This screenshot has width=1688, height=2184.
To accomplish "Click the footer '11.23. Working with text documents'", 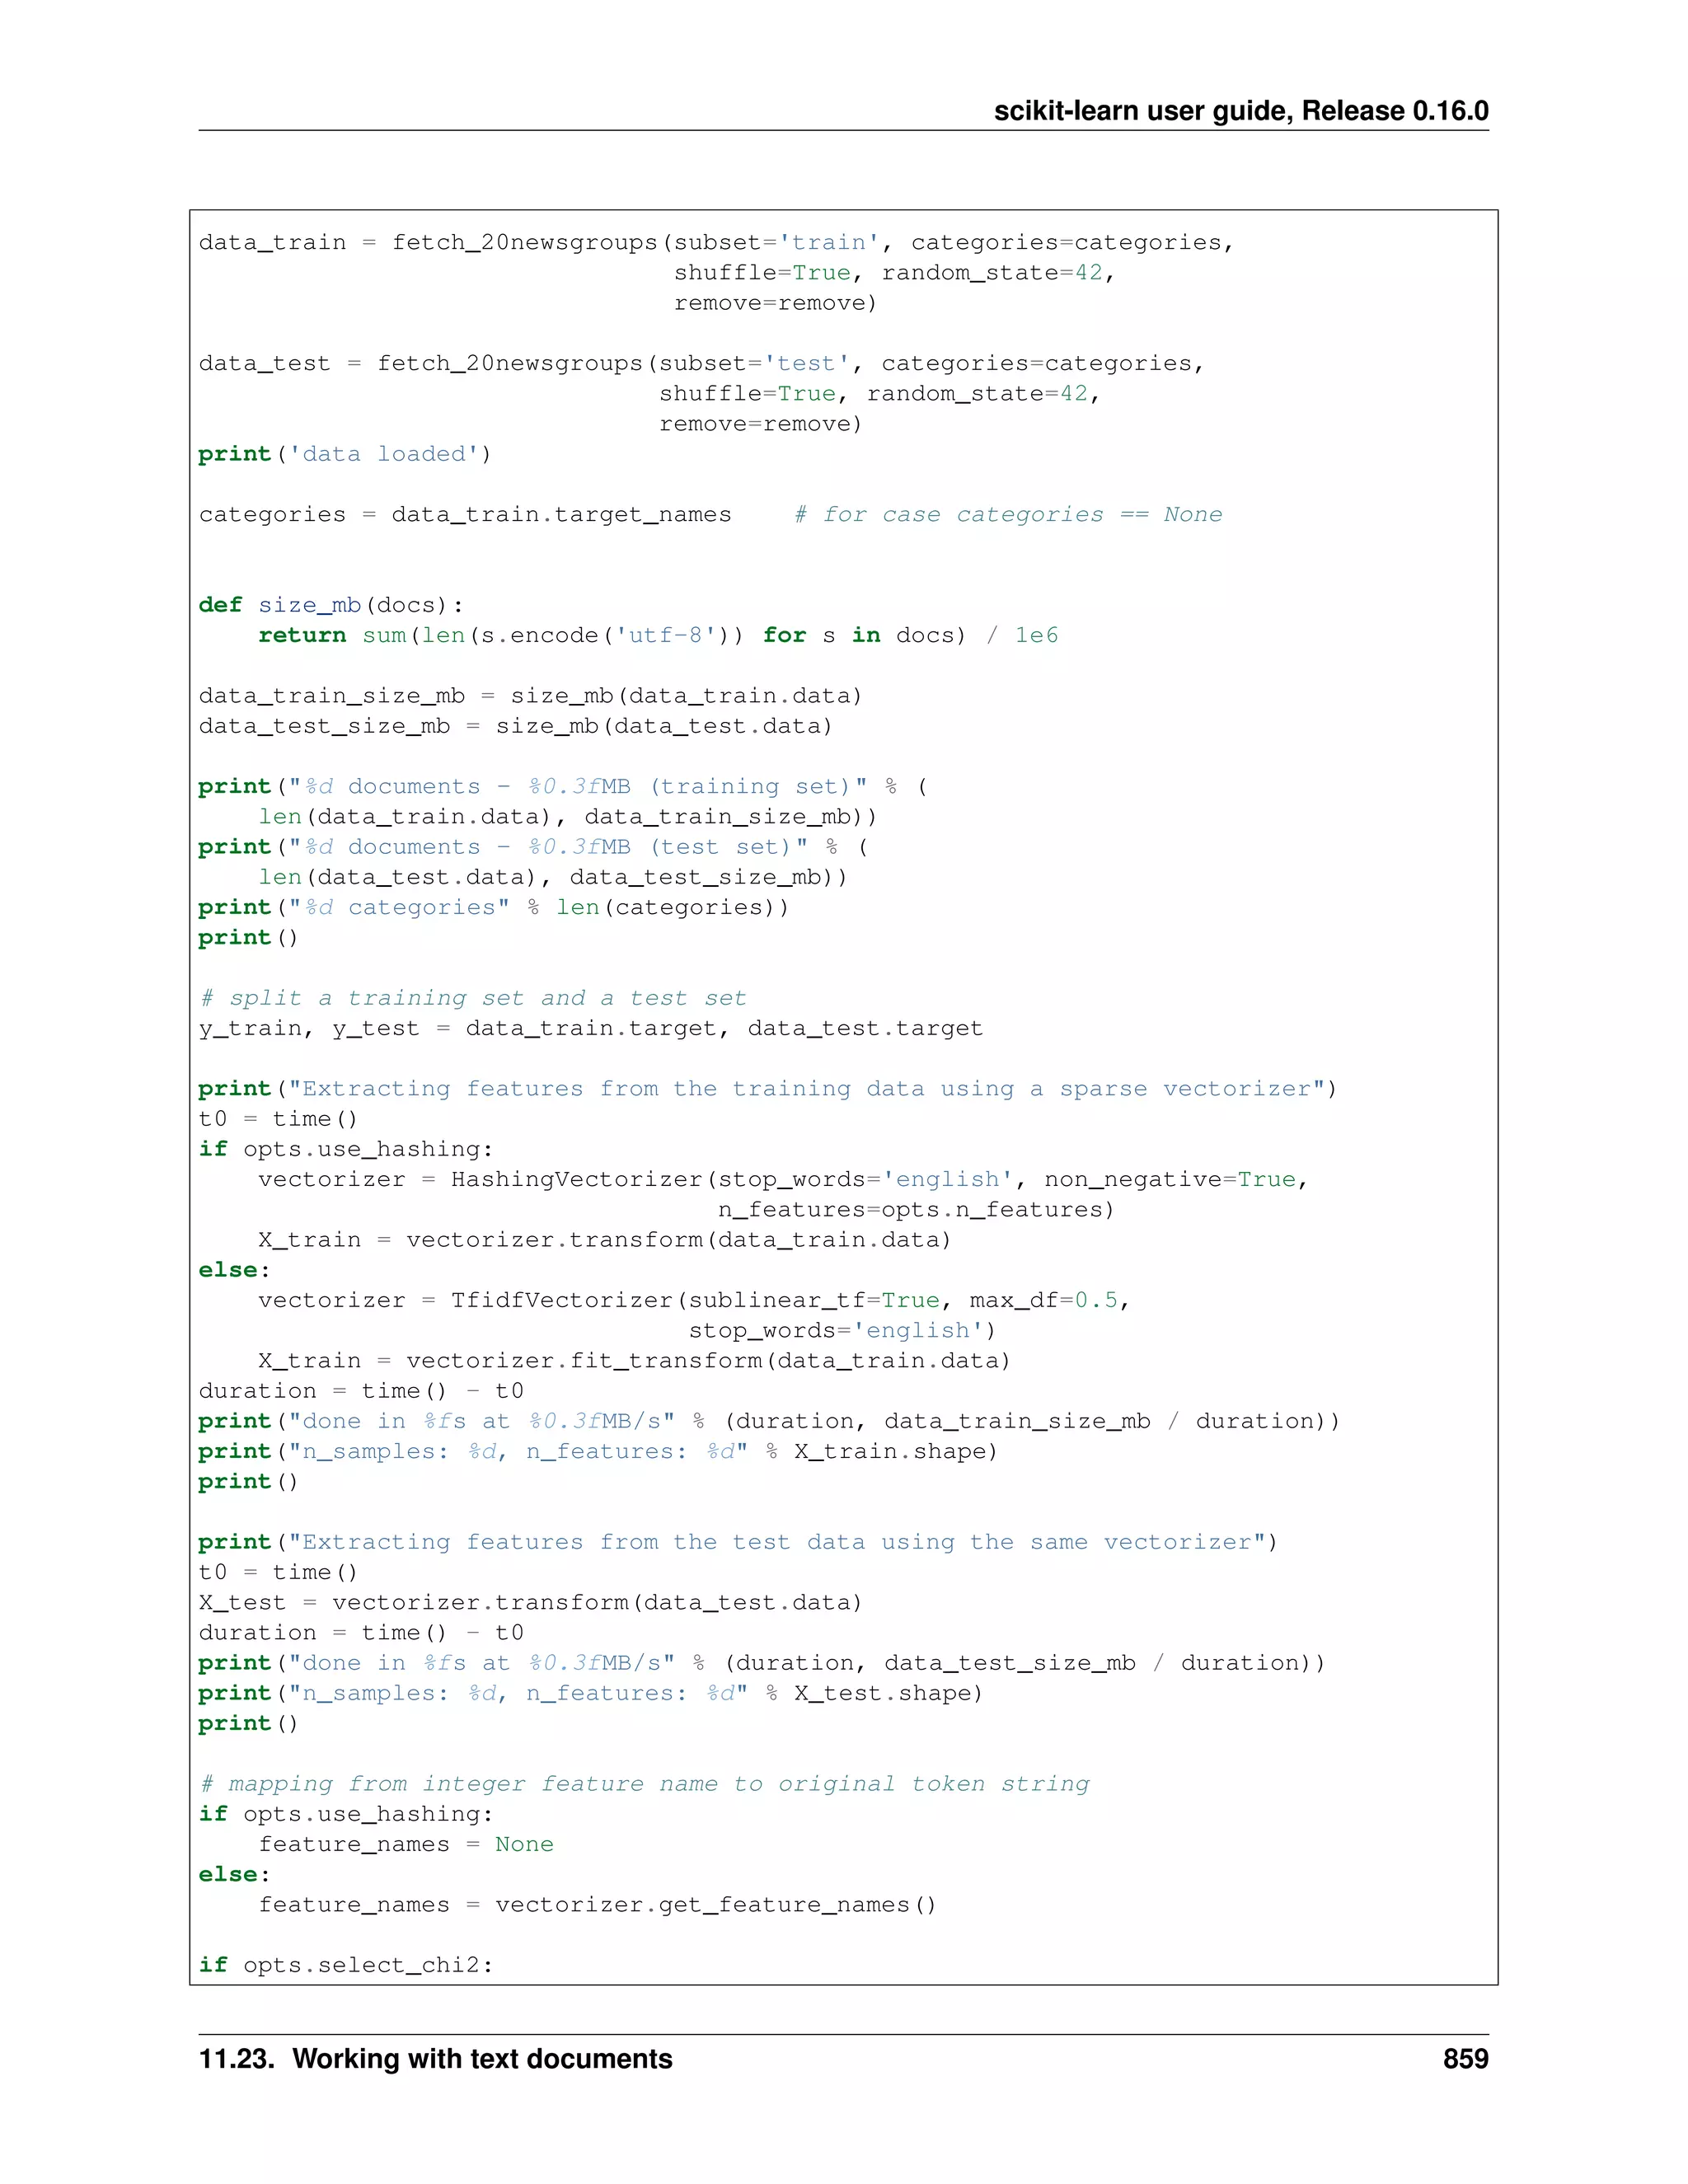I will 436,2059.
